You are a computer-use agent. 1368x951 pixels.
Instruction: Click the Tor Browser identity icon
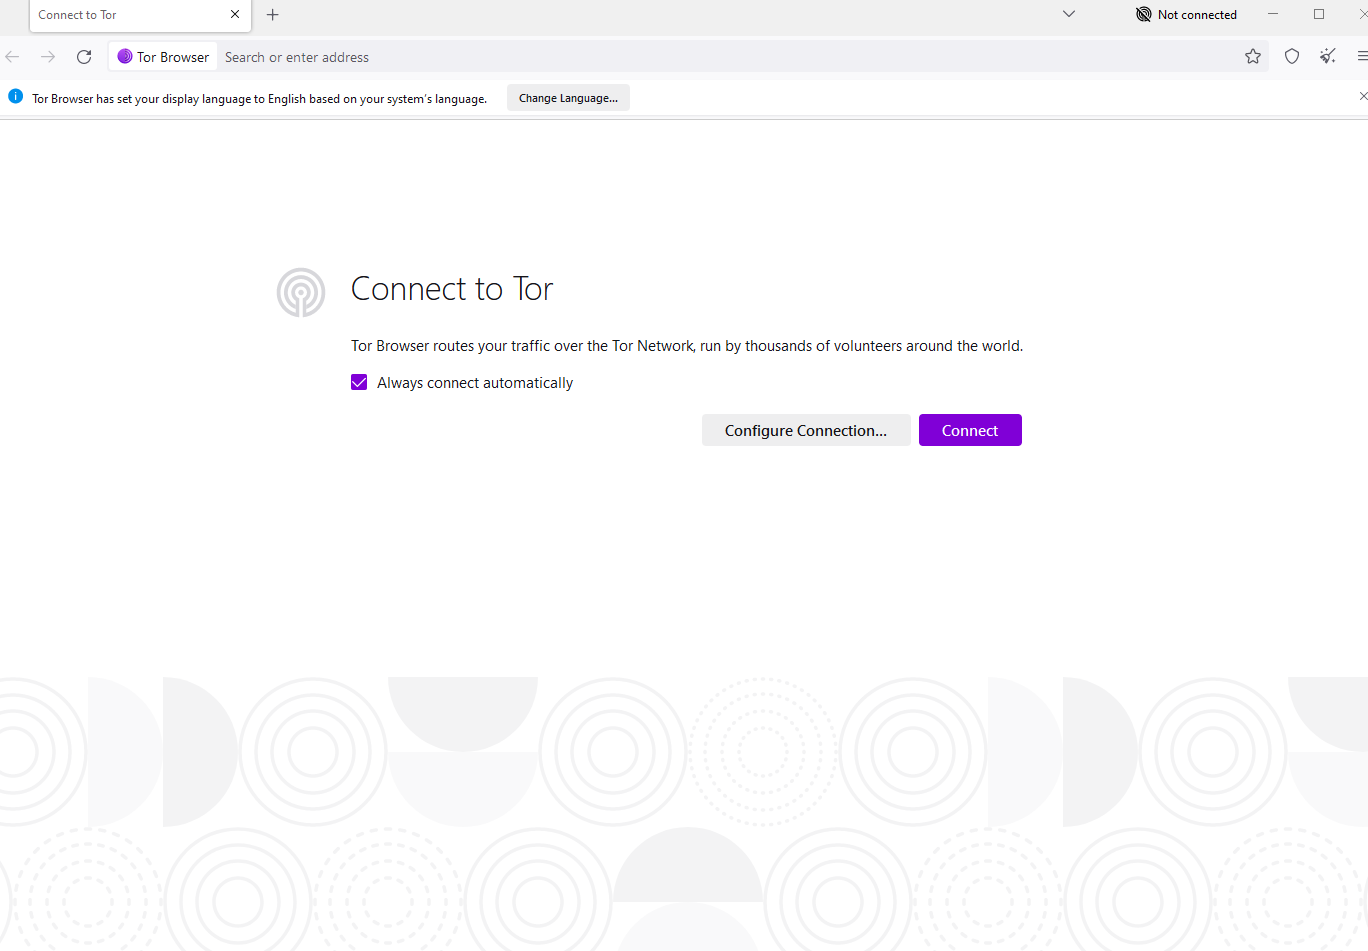tap(163, 57)
